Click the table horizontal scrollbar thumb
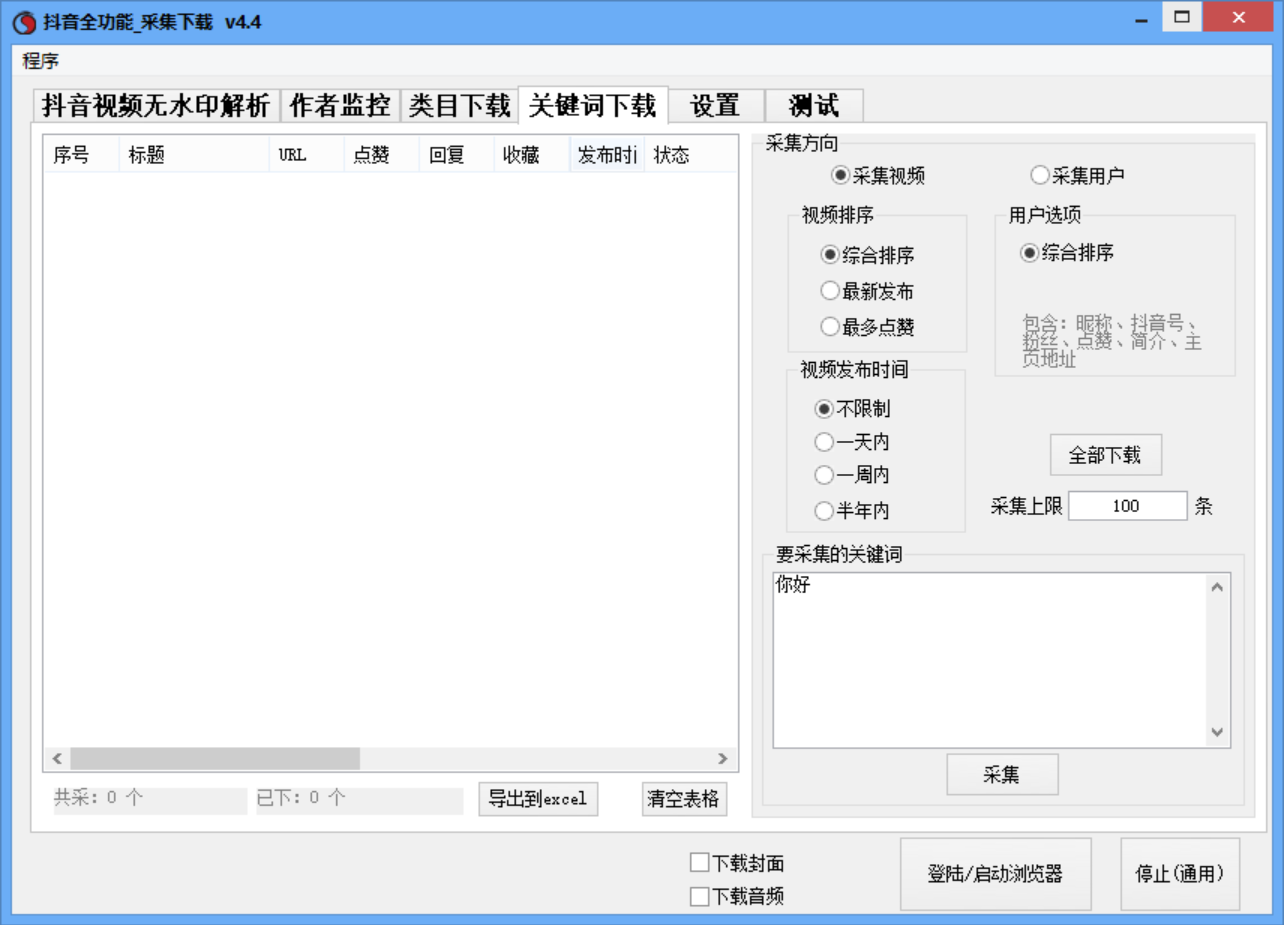Viewport: 1284px width, 925px height. click(214, 759)
